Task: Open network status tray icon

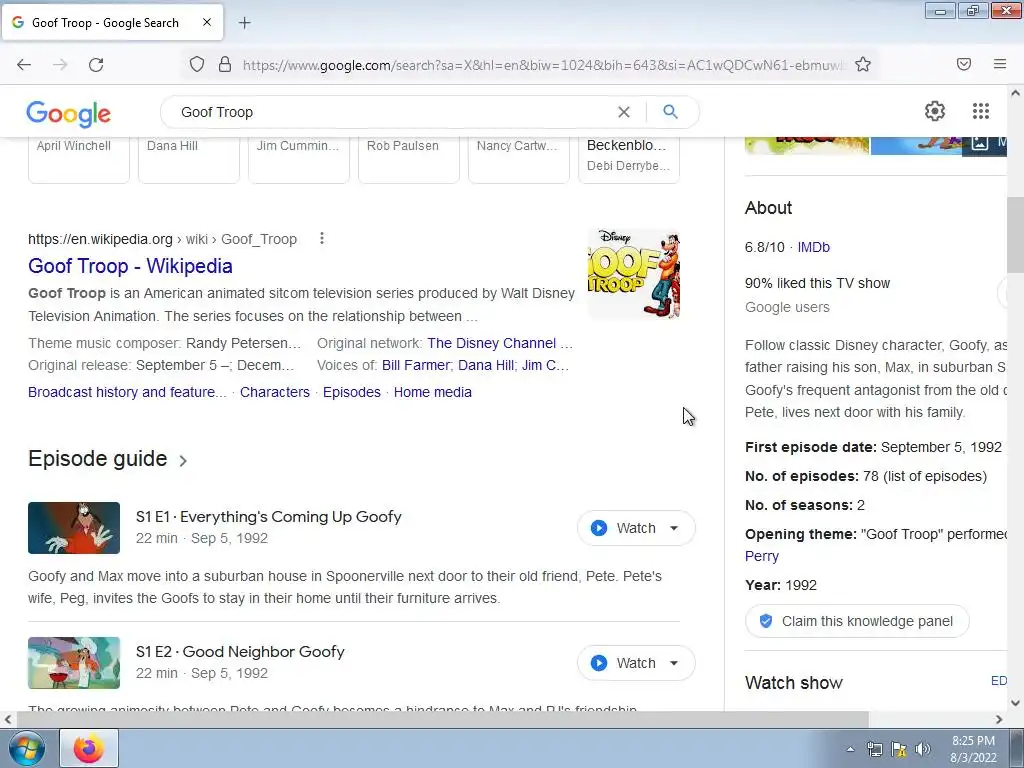Action: 874,749
